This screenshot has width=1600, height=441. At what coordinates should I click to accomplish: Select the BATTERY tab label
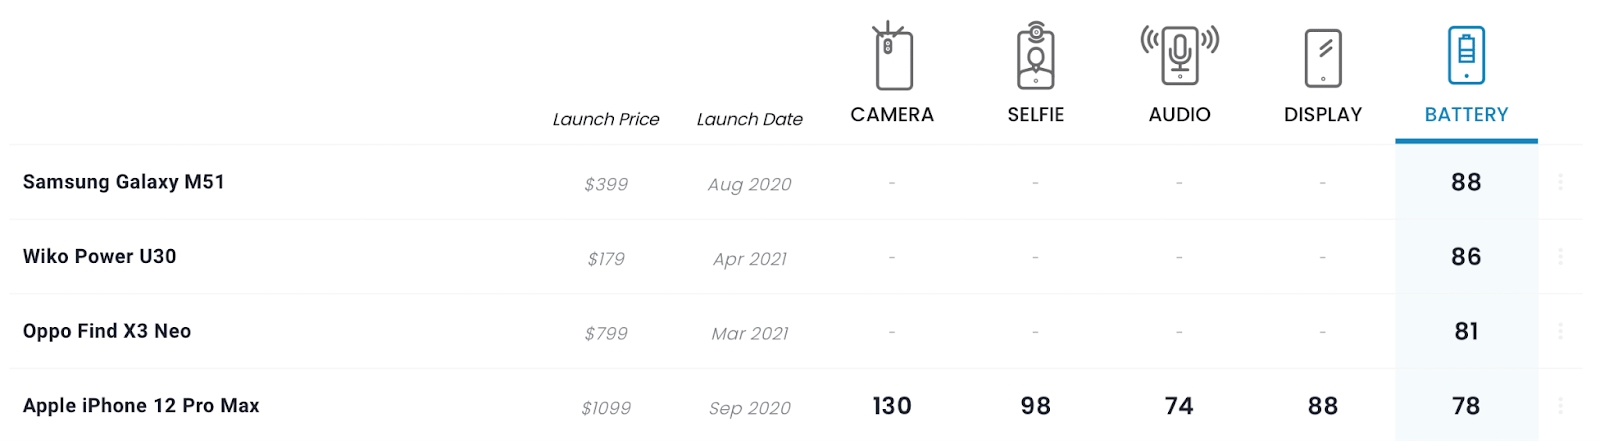point(1466,115)
